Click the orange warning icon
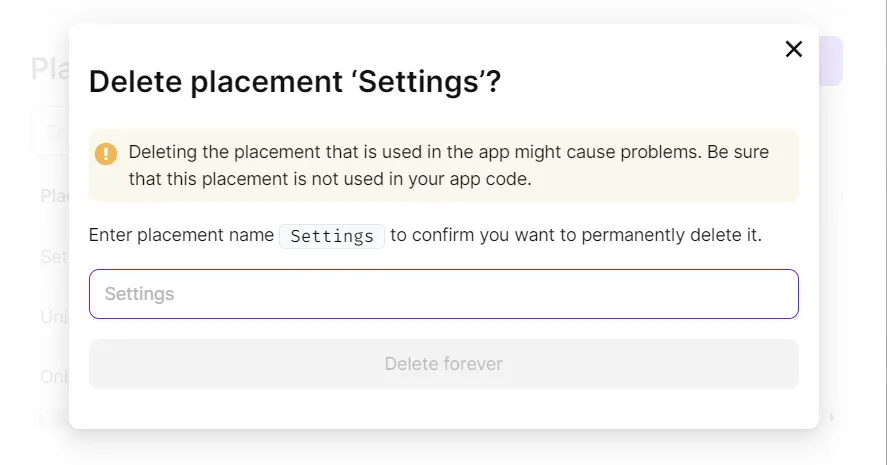 (106, 154)
